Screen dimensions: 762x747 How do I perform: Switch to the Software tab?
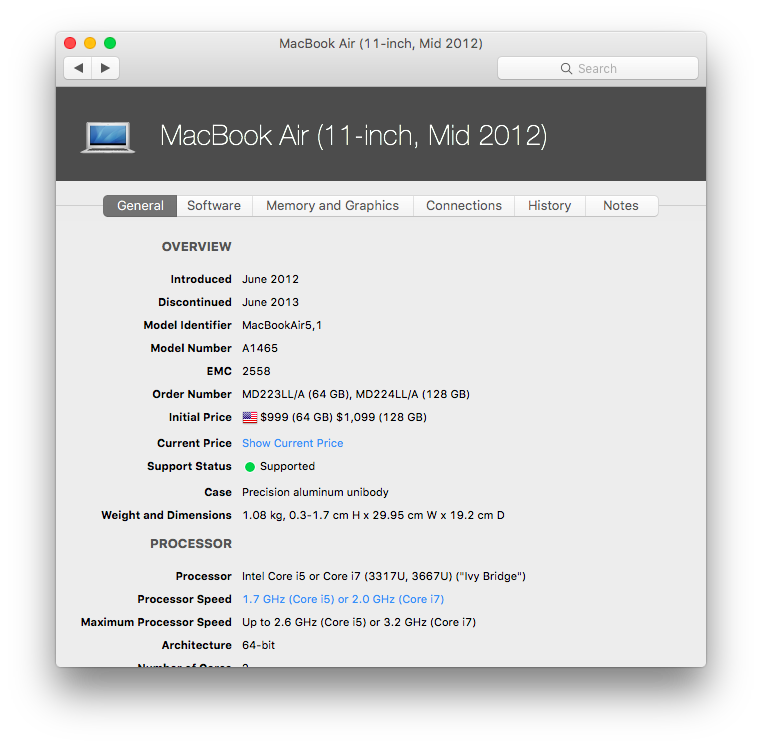[214, 206]
